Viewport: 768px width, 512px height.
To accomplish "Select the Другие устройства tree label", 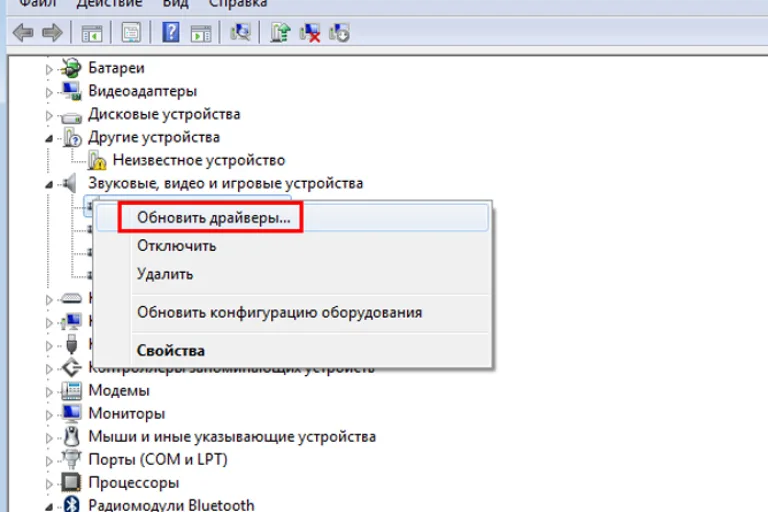I will coord(154,137).
